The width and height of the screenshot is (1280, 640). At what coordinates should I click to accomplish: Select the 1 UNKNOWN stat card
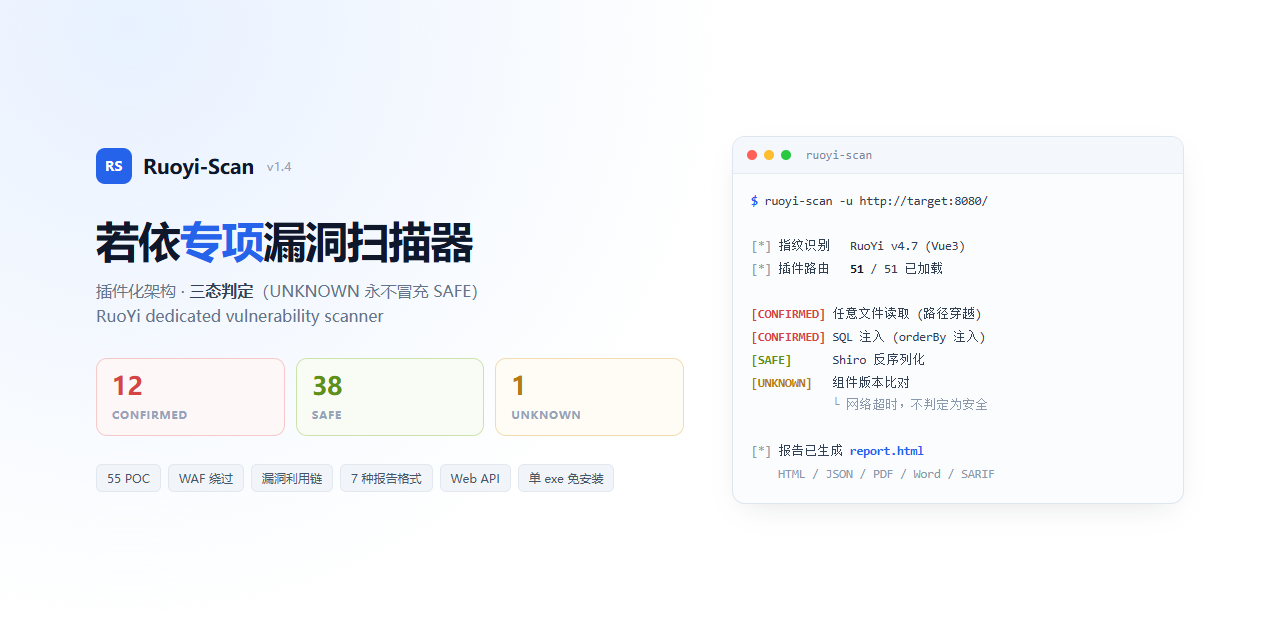(590, 397)
